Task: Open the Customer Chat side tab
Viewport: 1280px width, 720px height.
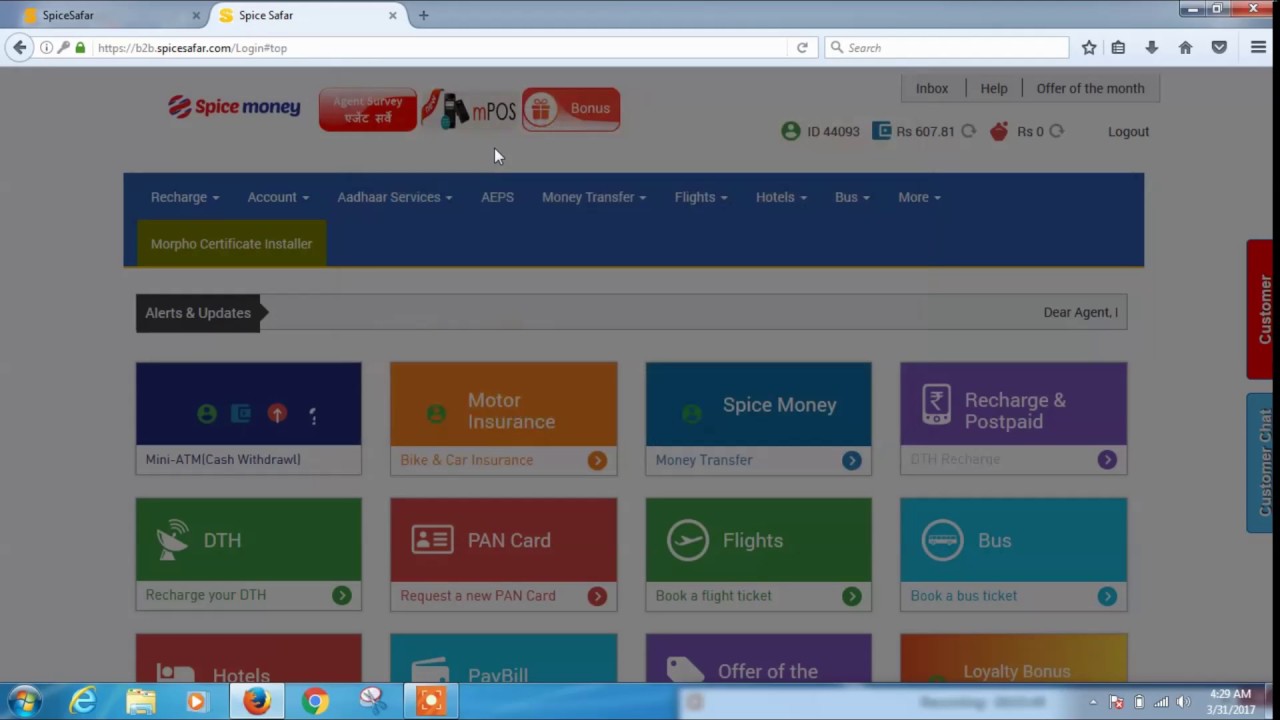Action: [x=1262, y=462]
